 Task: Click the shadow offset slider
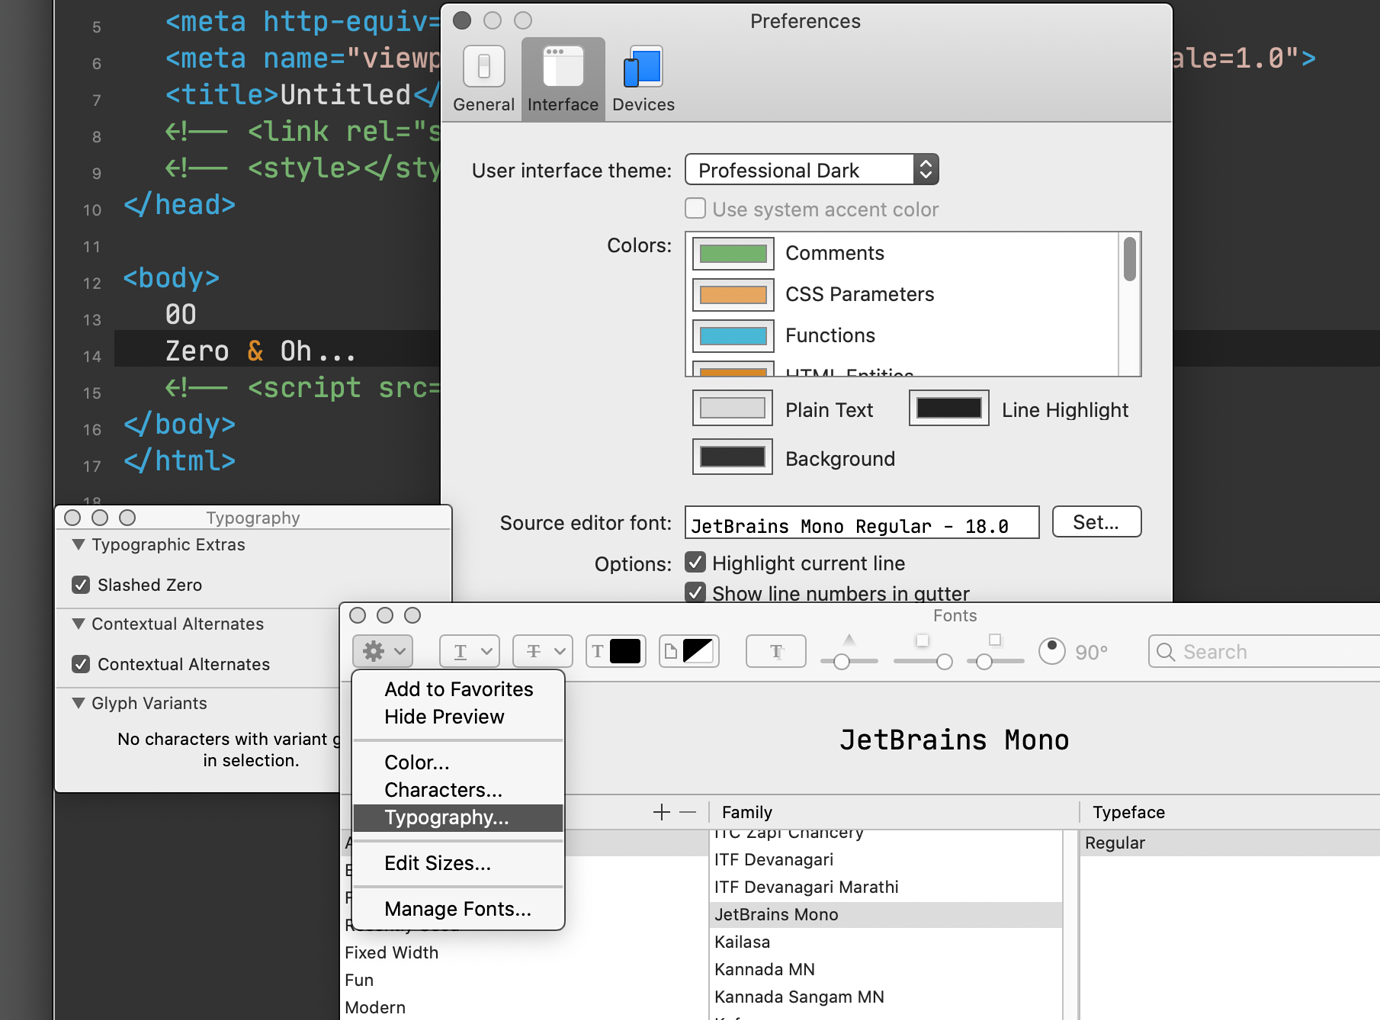point(996,661)
